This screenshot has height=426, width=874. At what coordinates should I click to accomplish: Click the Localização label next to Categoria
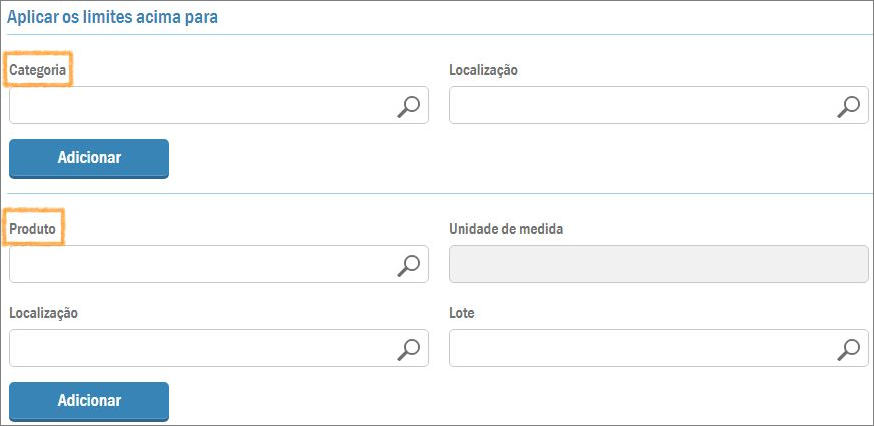(483, 70)
